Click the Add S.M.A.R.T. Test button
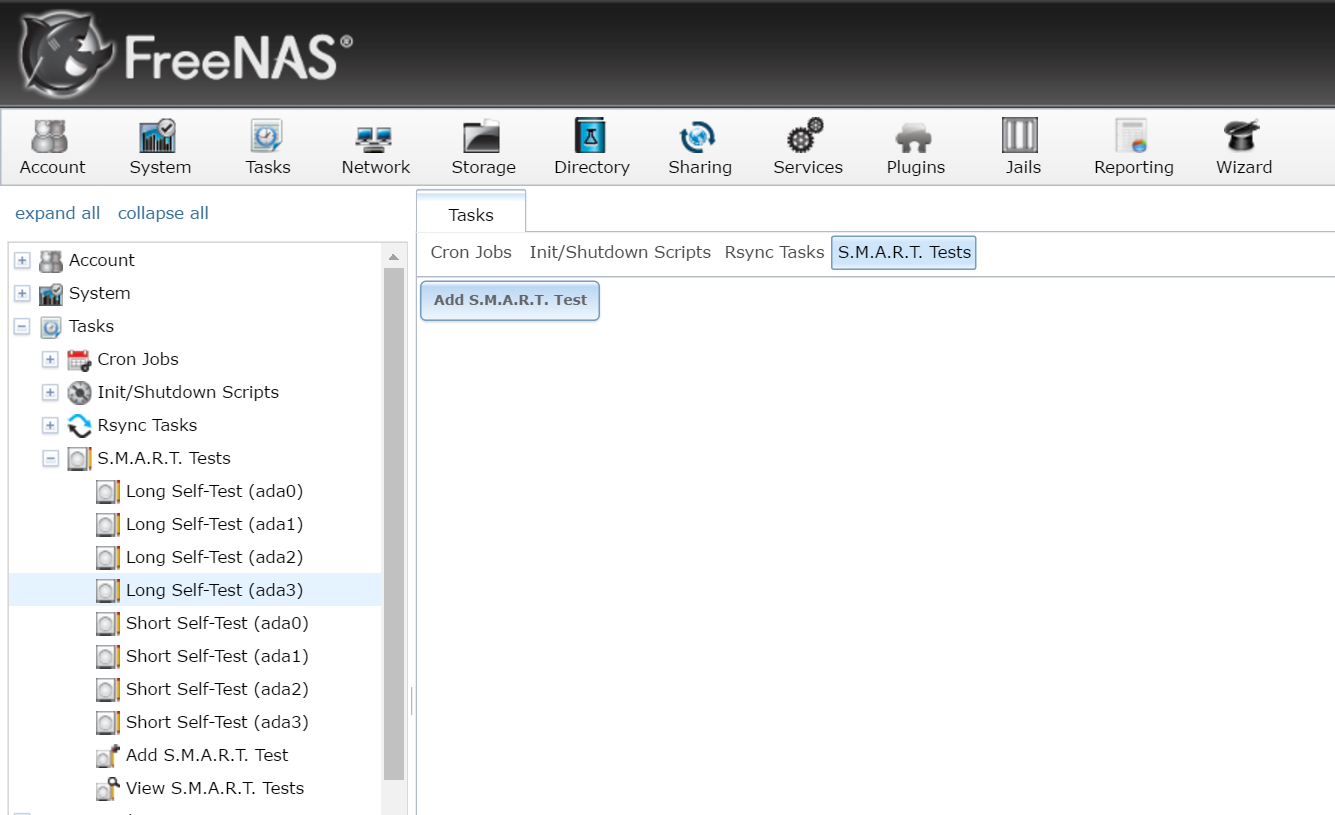The image size is (1335, 815). tap(510, 301)
